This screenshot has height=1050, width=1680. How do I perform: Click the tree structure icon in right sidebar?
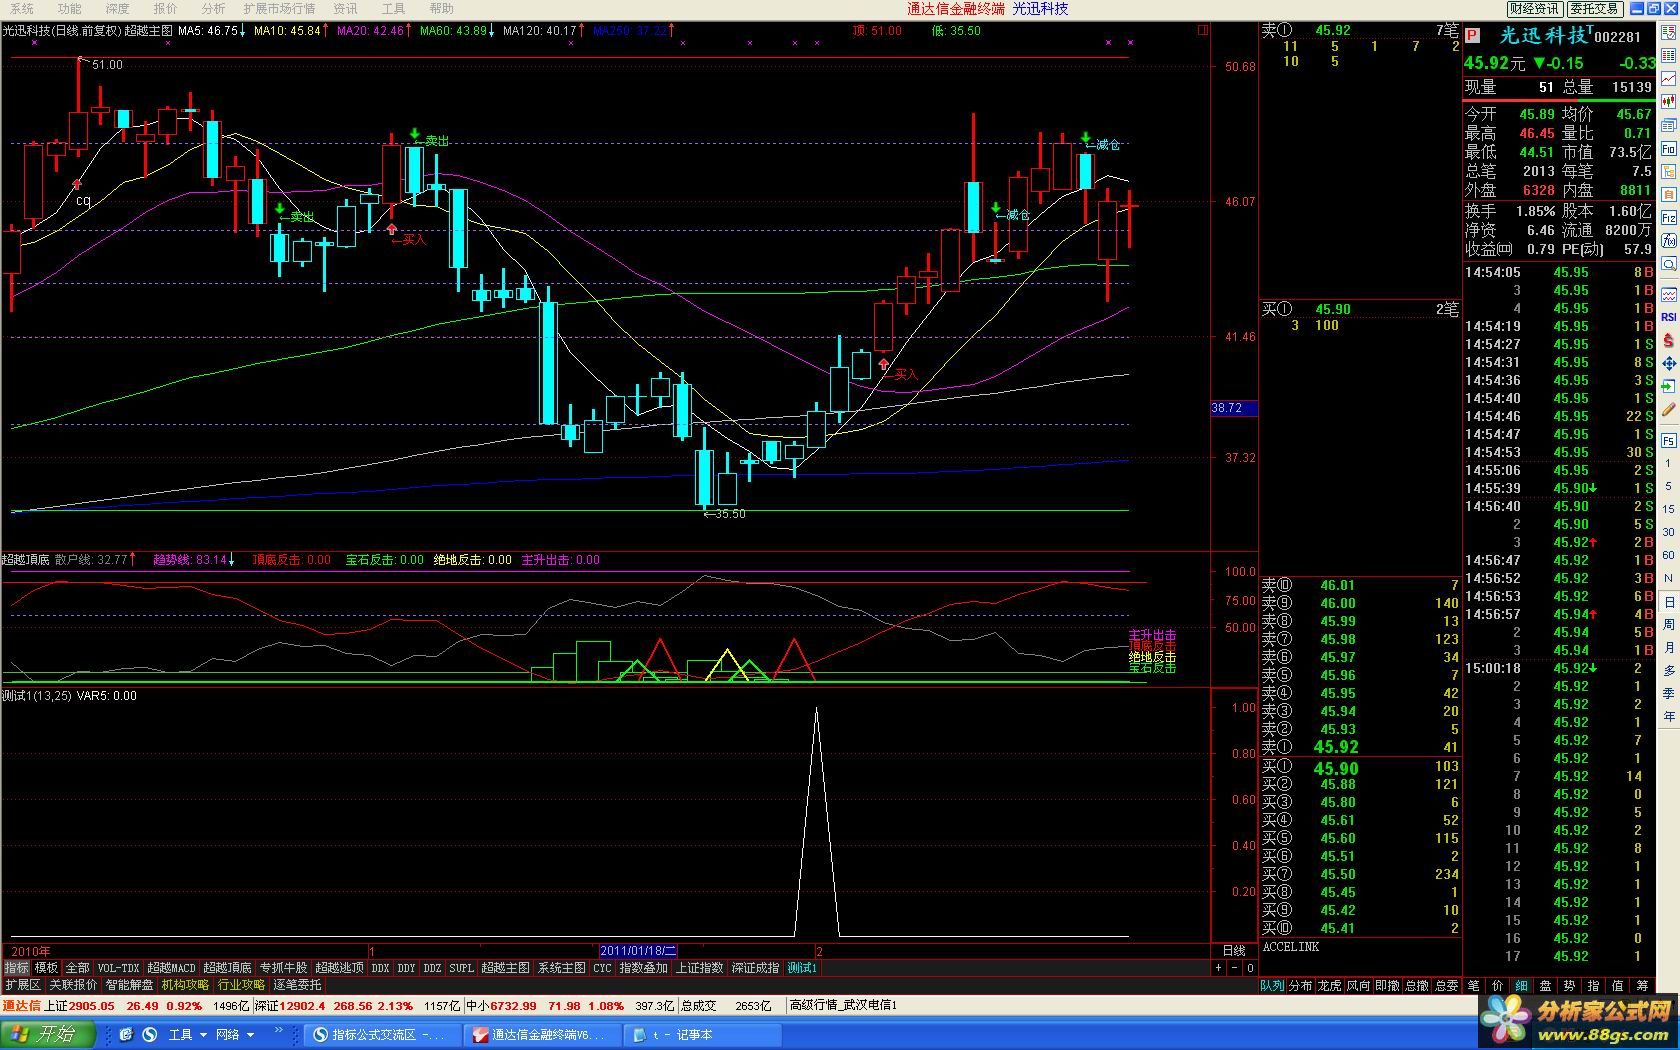click(1669, 172)
